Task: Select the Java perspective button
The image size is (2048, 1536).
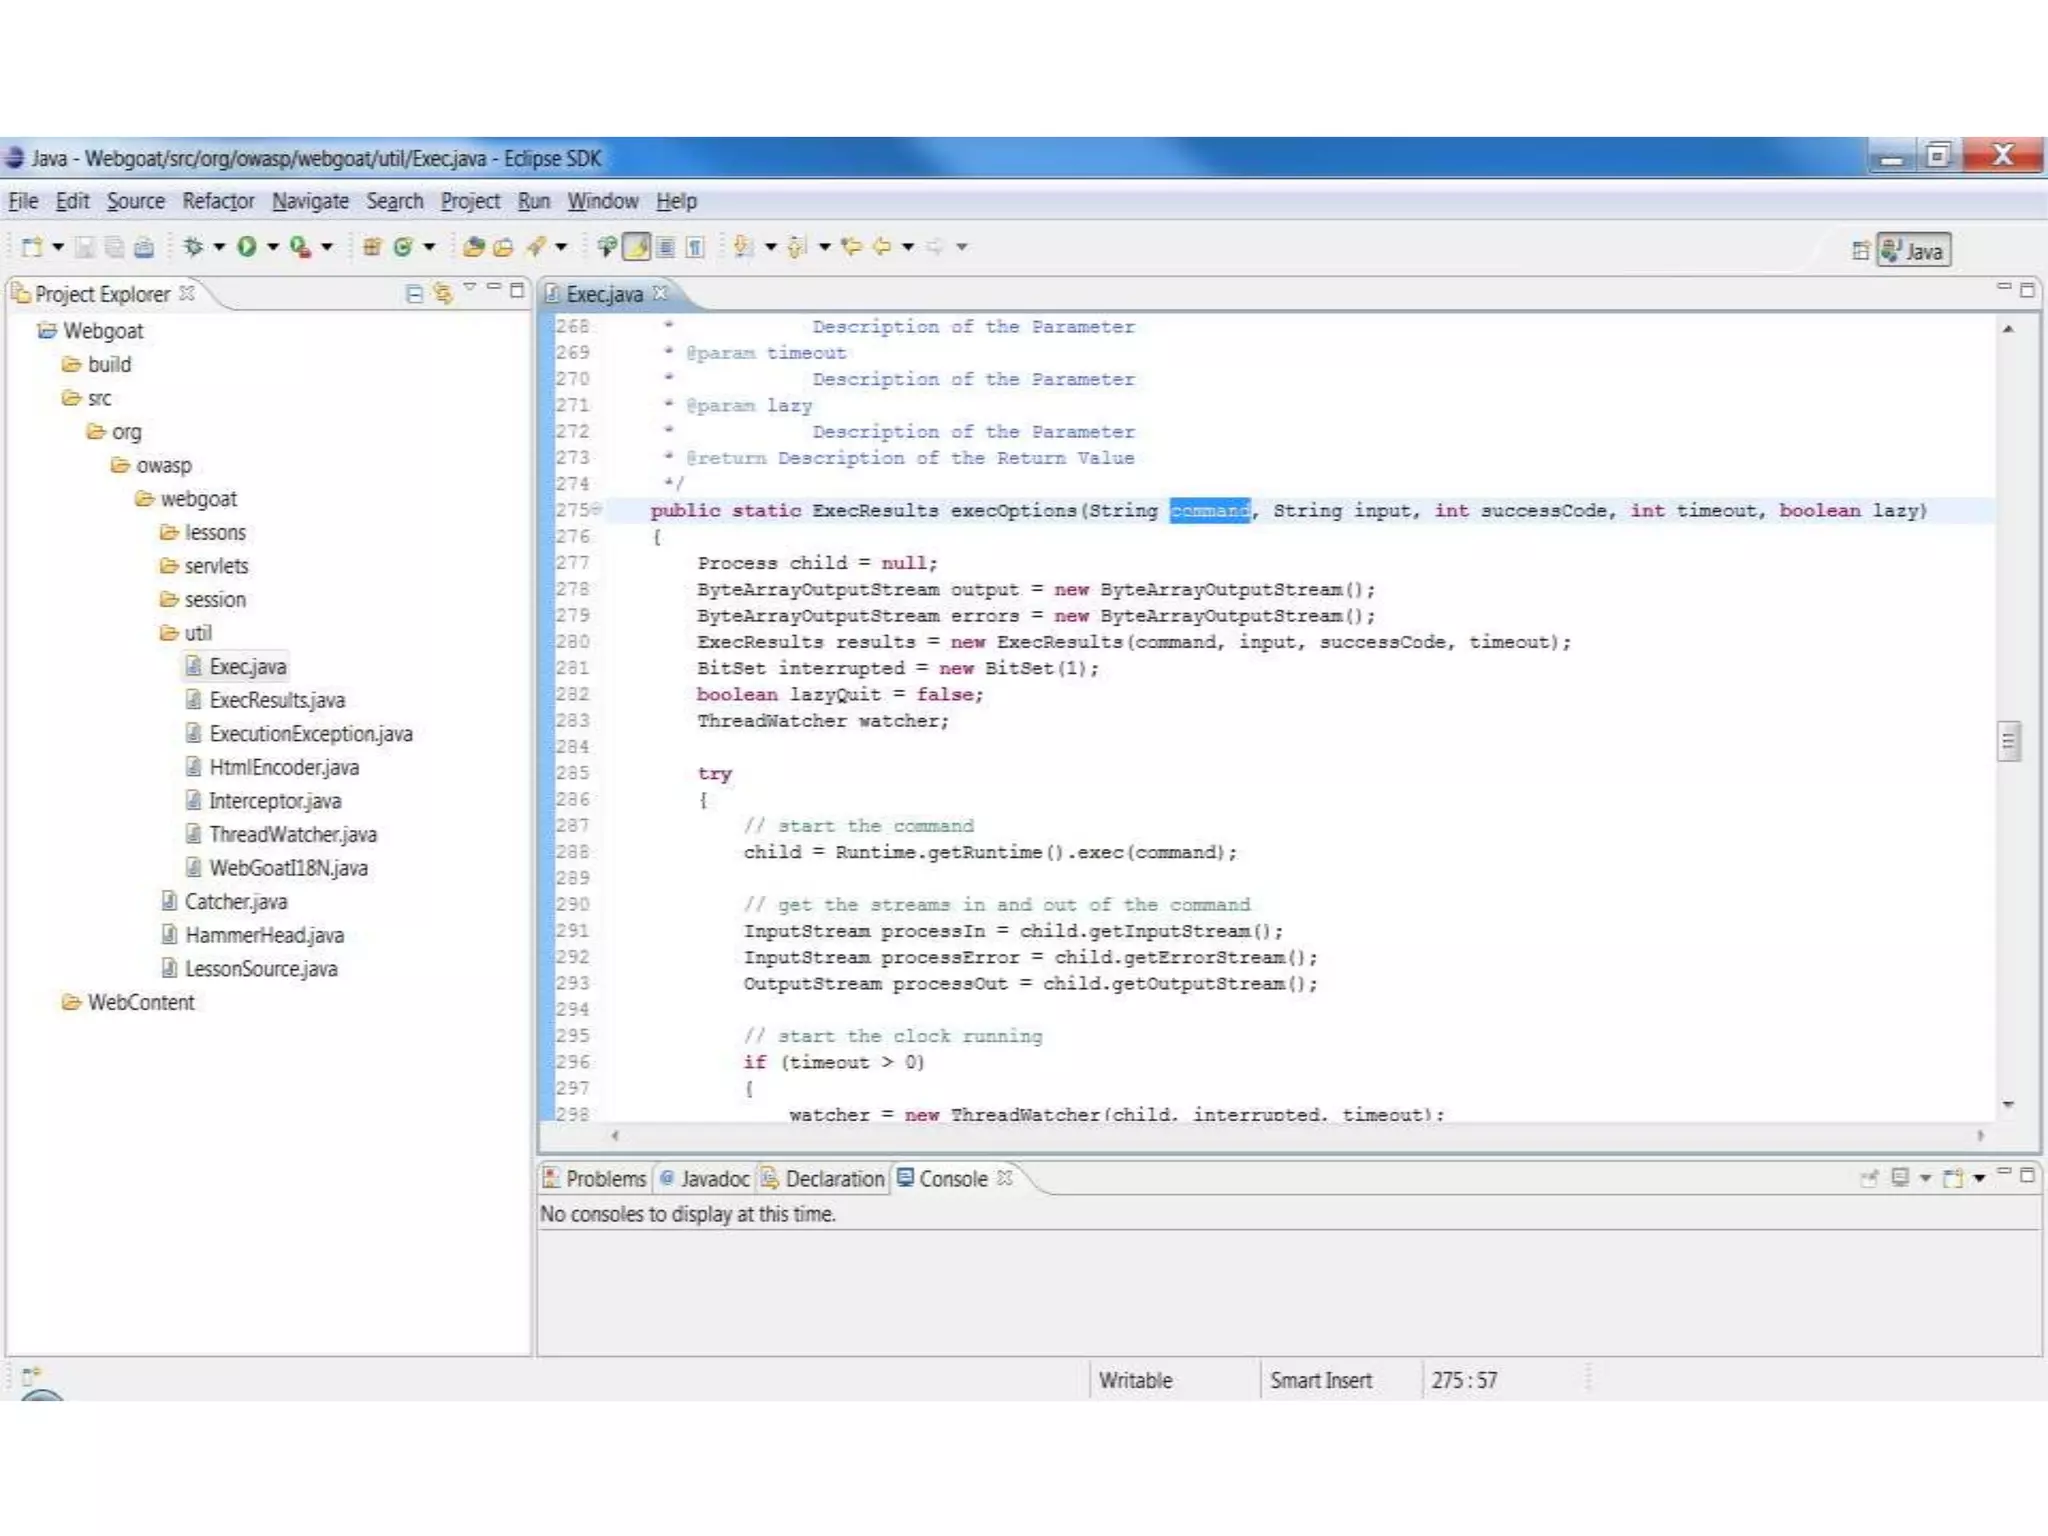Action: tap(1913, 250)
